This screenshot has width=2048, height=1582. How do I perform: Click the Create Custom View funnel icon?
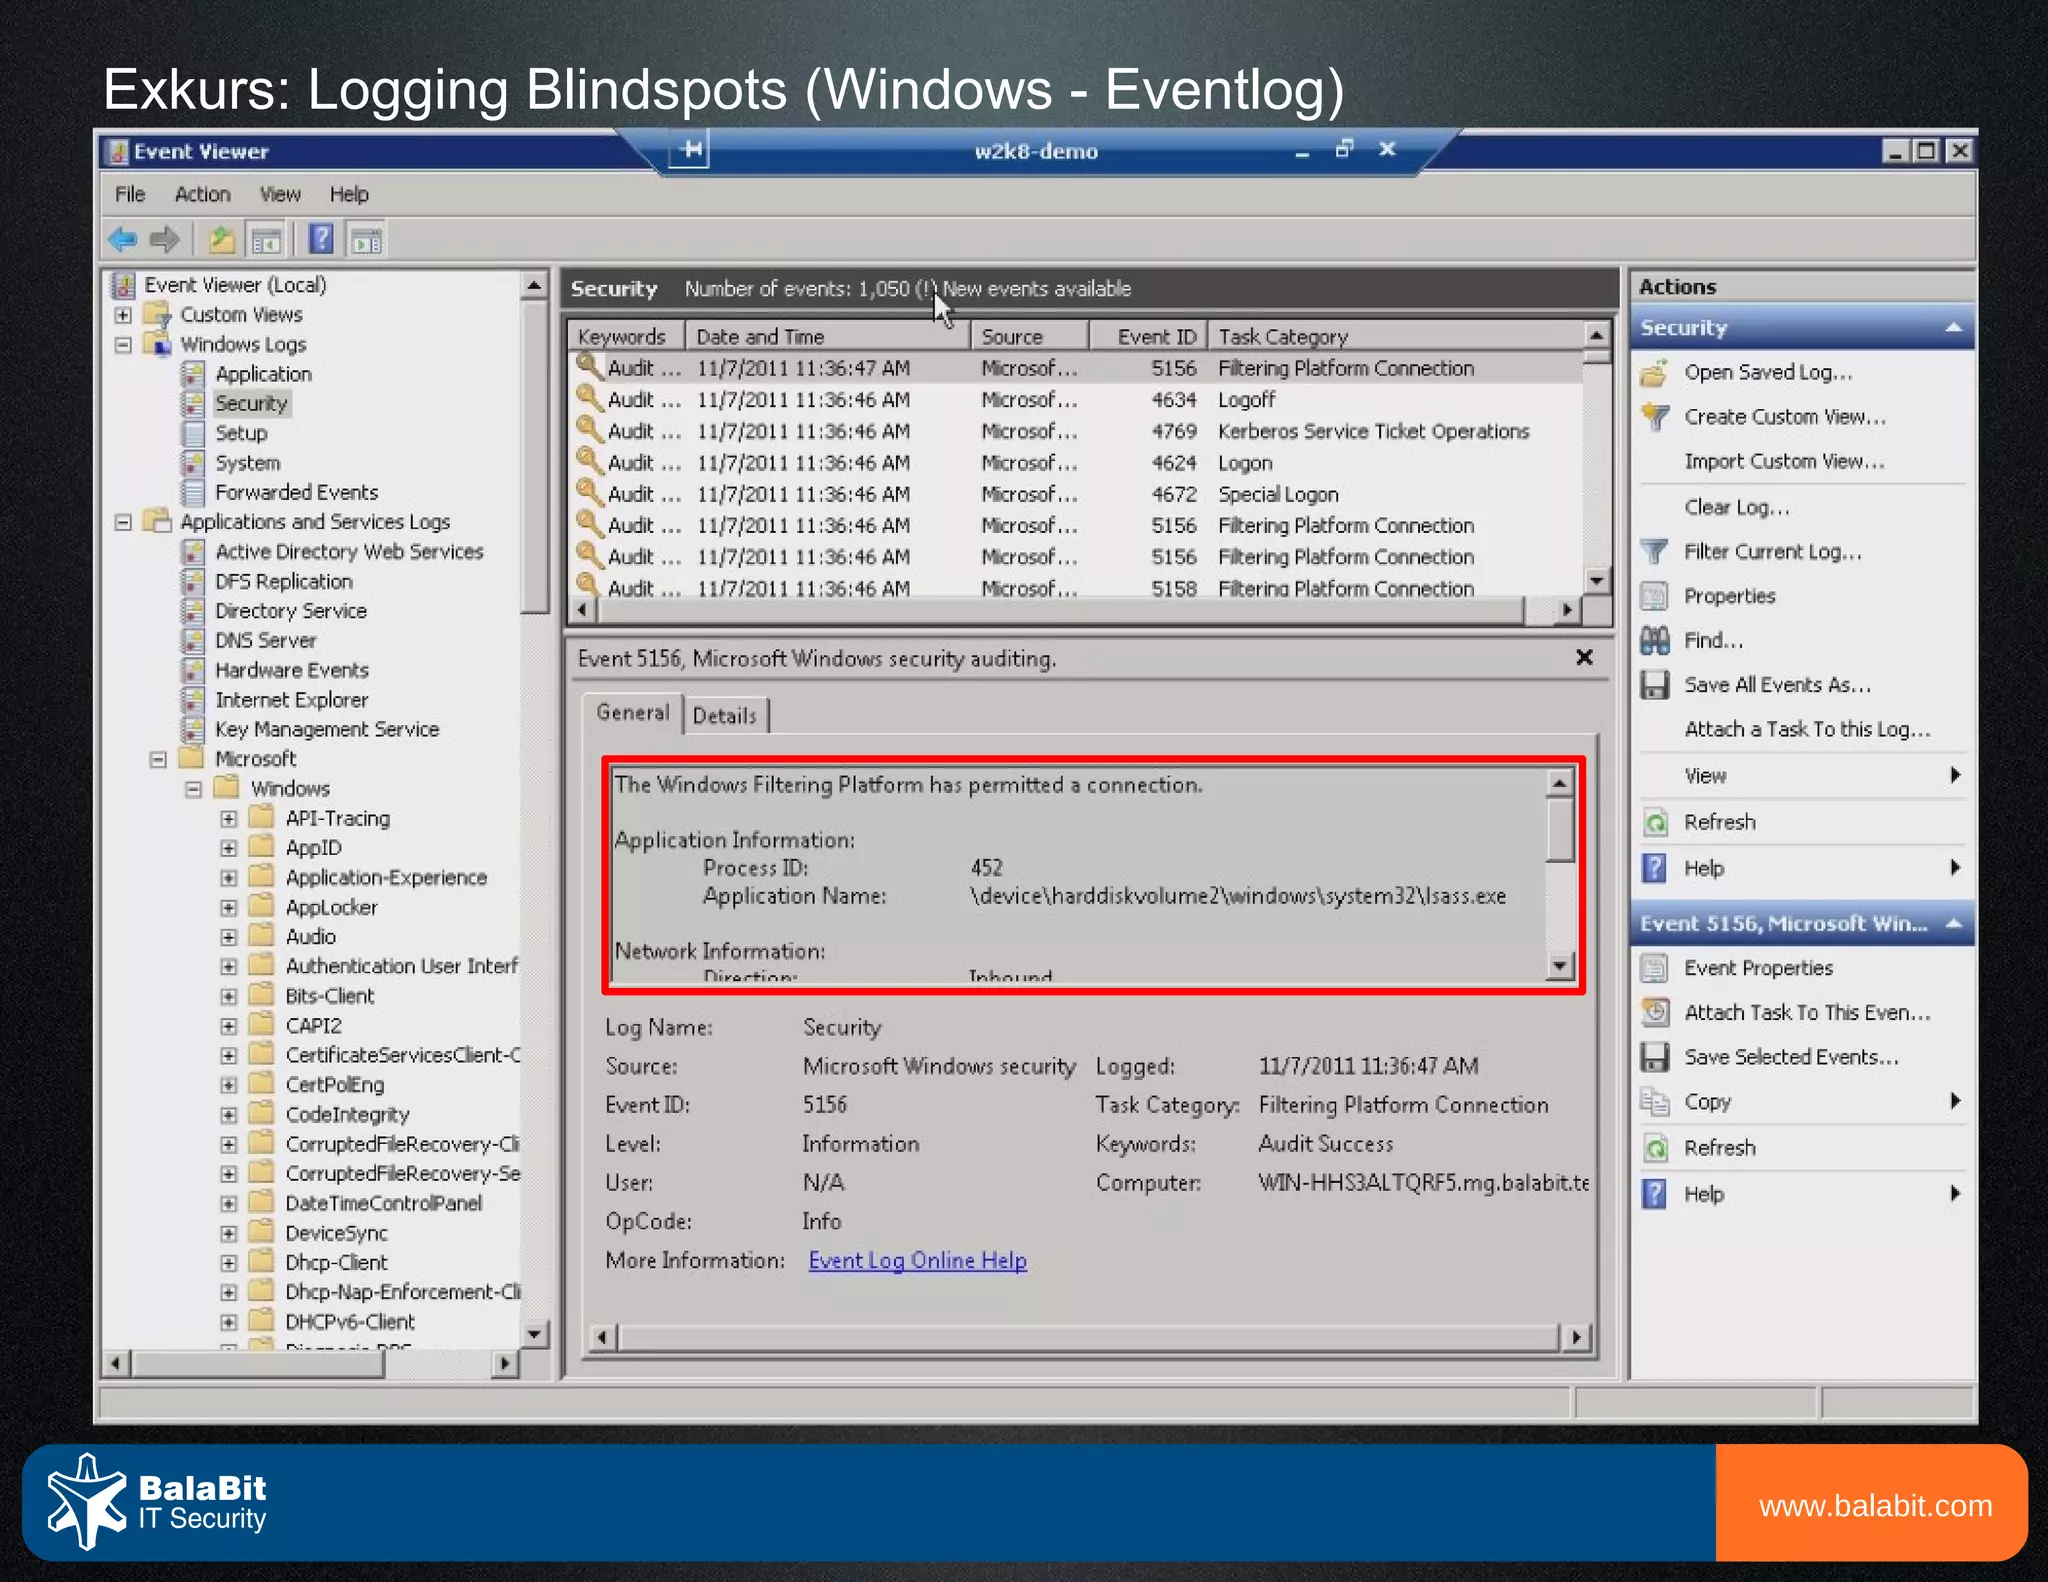1654,417
